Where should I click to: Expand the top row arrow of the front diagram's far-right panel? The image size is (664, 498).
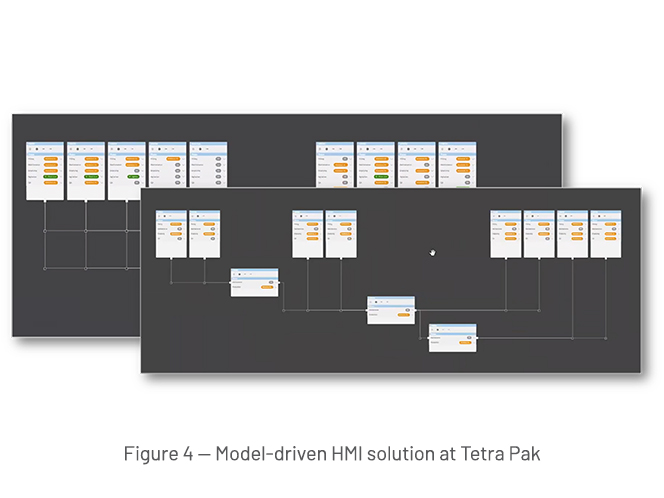pos(619,224)
